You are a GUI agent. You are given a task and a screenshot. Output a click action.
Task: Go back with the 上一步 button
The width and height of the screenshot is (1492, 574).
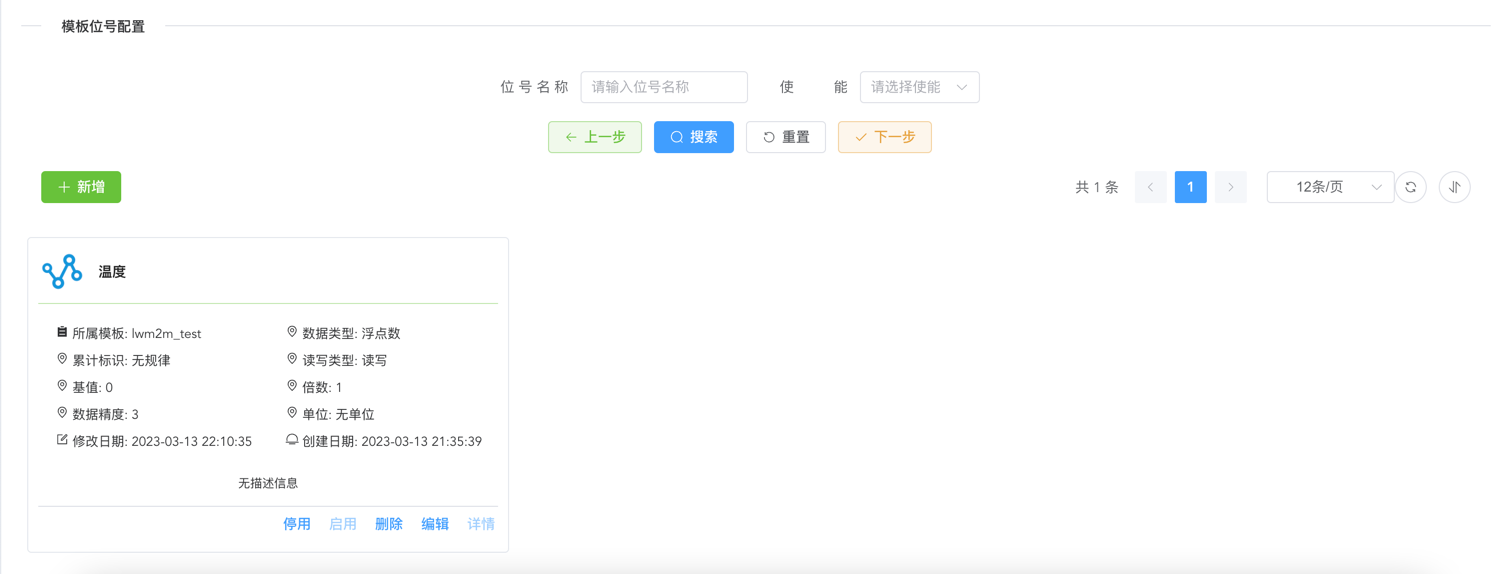[x=595, y=137]
